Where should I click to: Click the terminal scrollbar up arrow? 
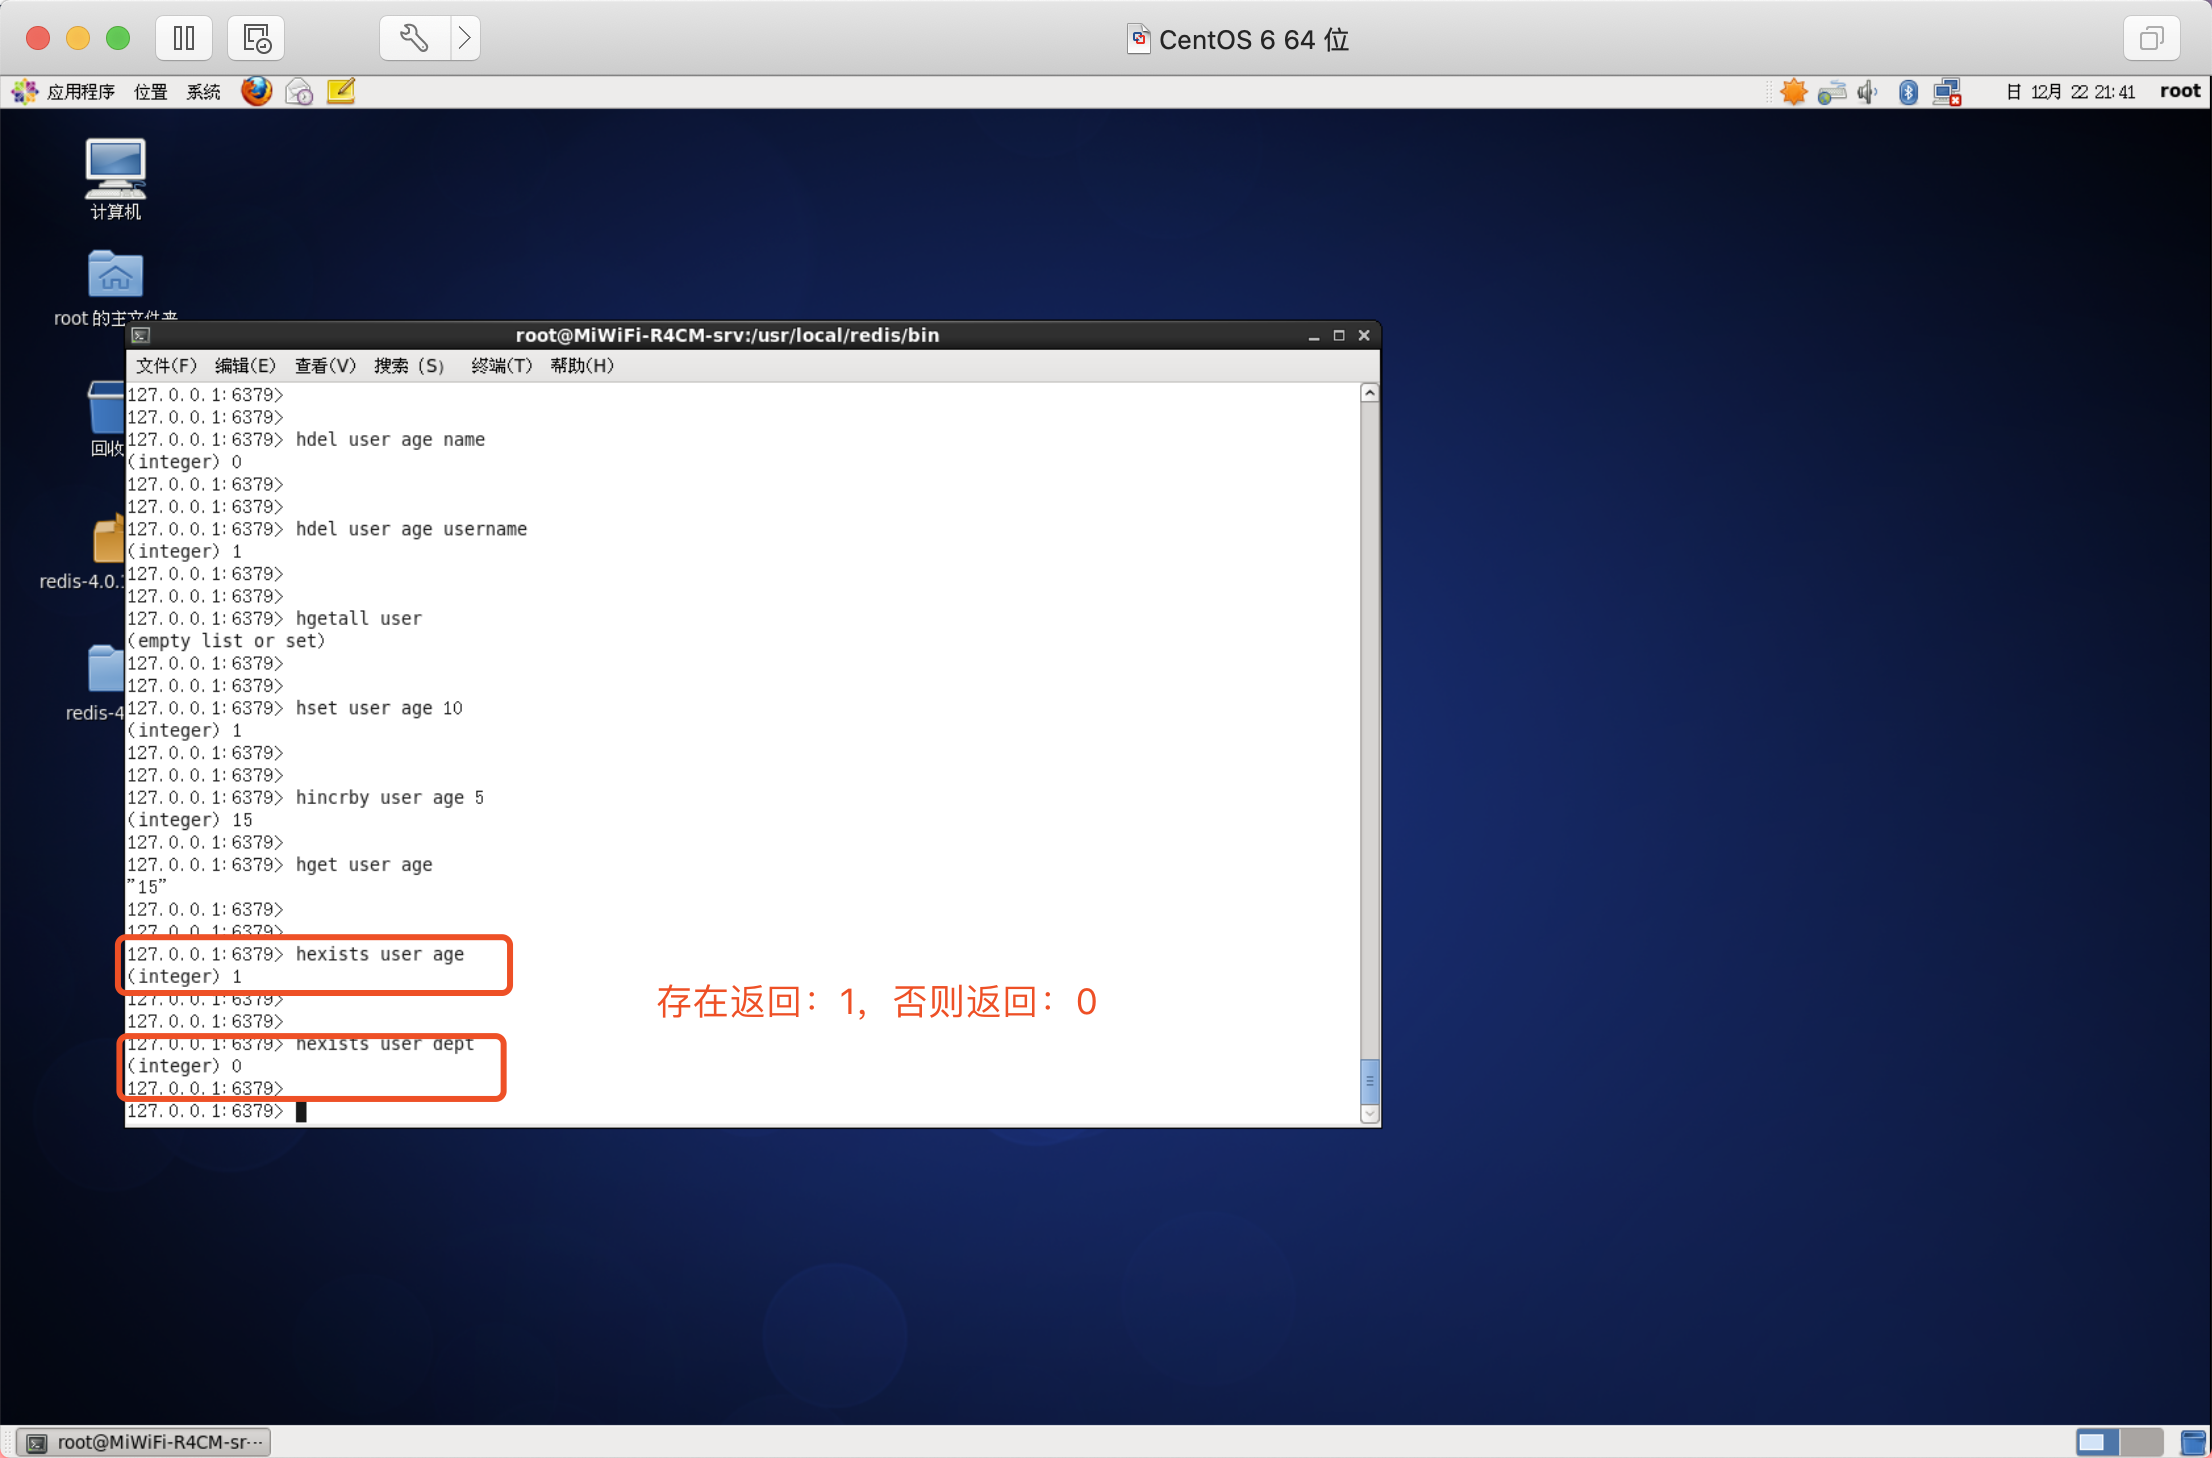pyautogui.click(x=1370, y=393)
